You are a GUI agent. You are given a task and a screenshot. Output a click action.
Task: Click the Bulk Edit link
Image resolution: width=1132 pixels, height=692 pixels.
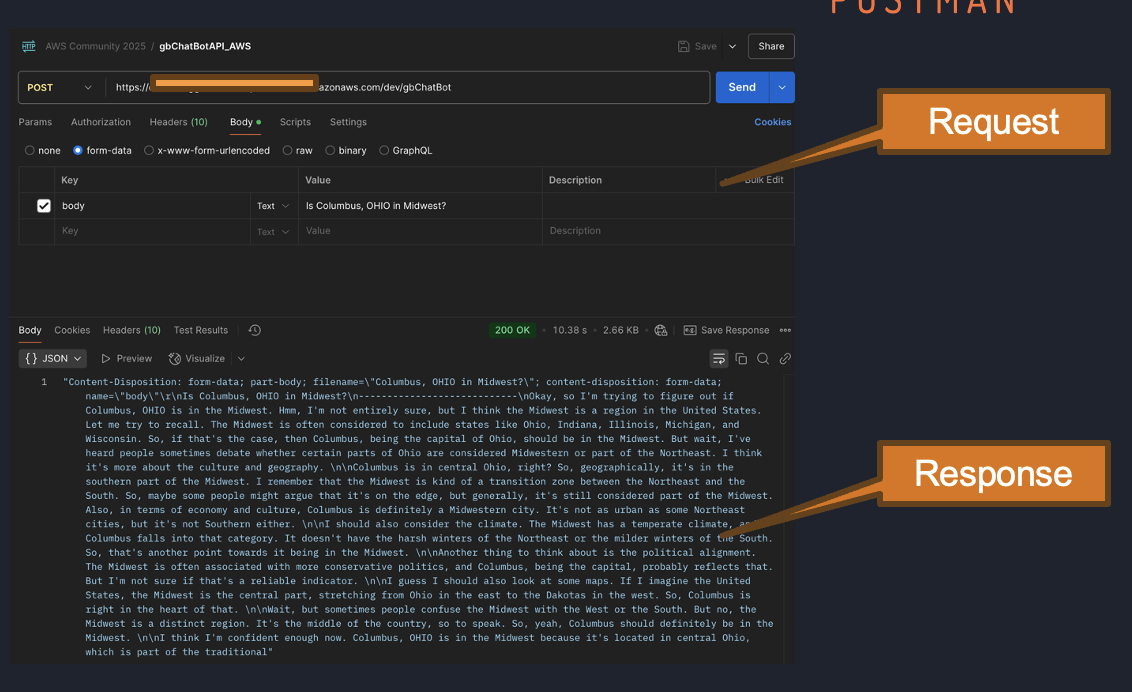(x=764, y=180)
